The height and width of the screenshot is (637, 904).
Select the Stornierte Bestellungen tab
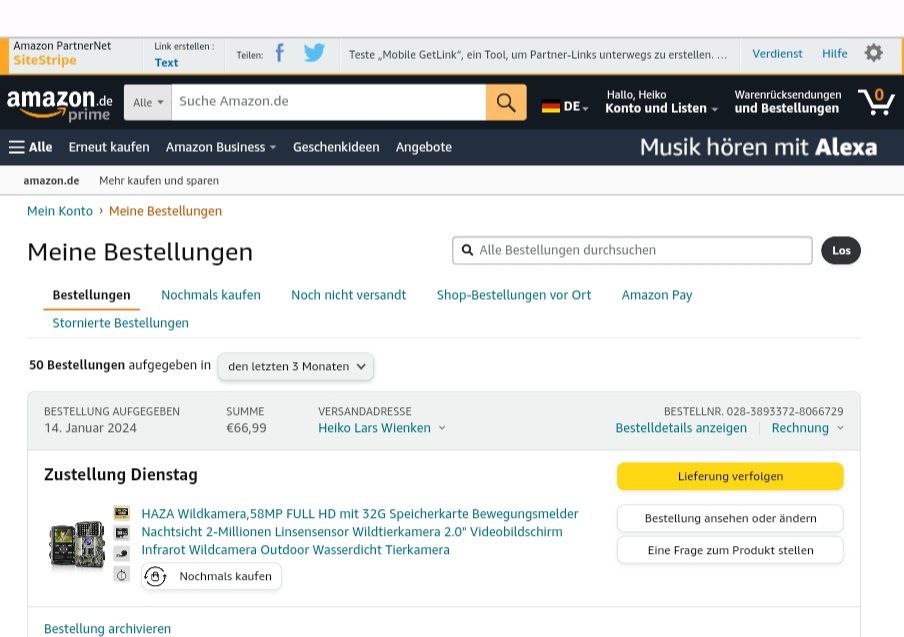tap(120, 323)
